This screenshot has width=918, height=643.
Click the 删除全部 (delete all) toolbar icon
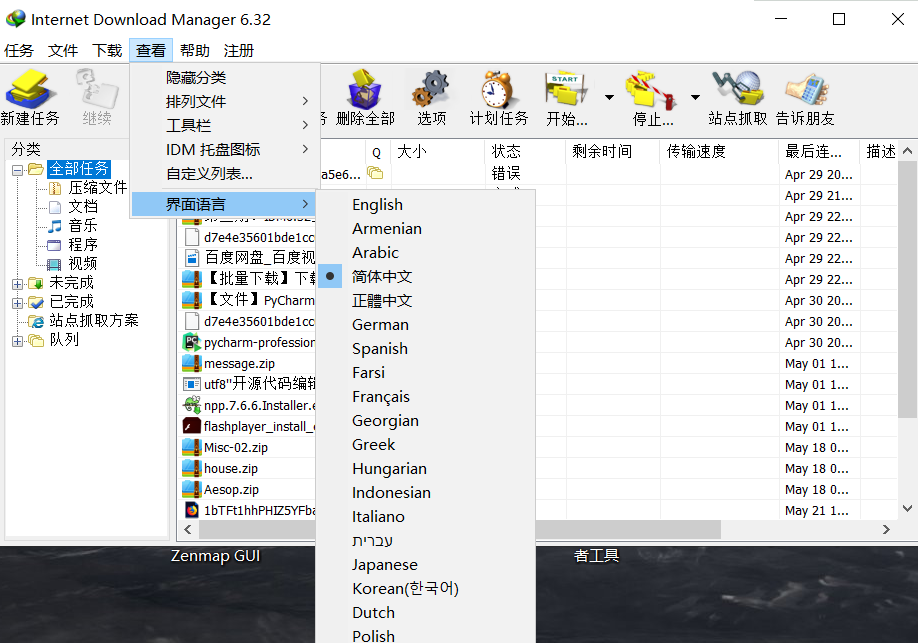tap(365, 91)
